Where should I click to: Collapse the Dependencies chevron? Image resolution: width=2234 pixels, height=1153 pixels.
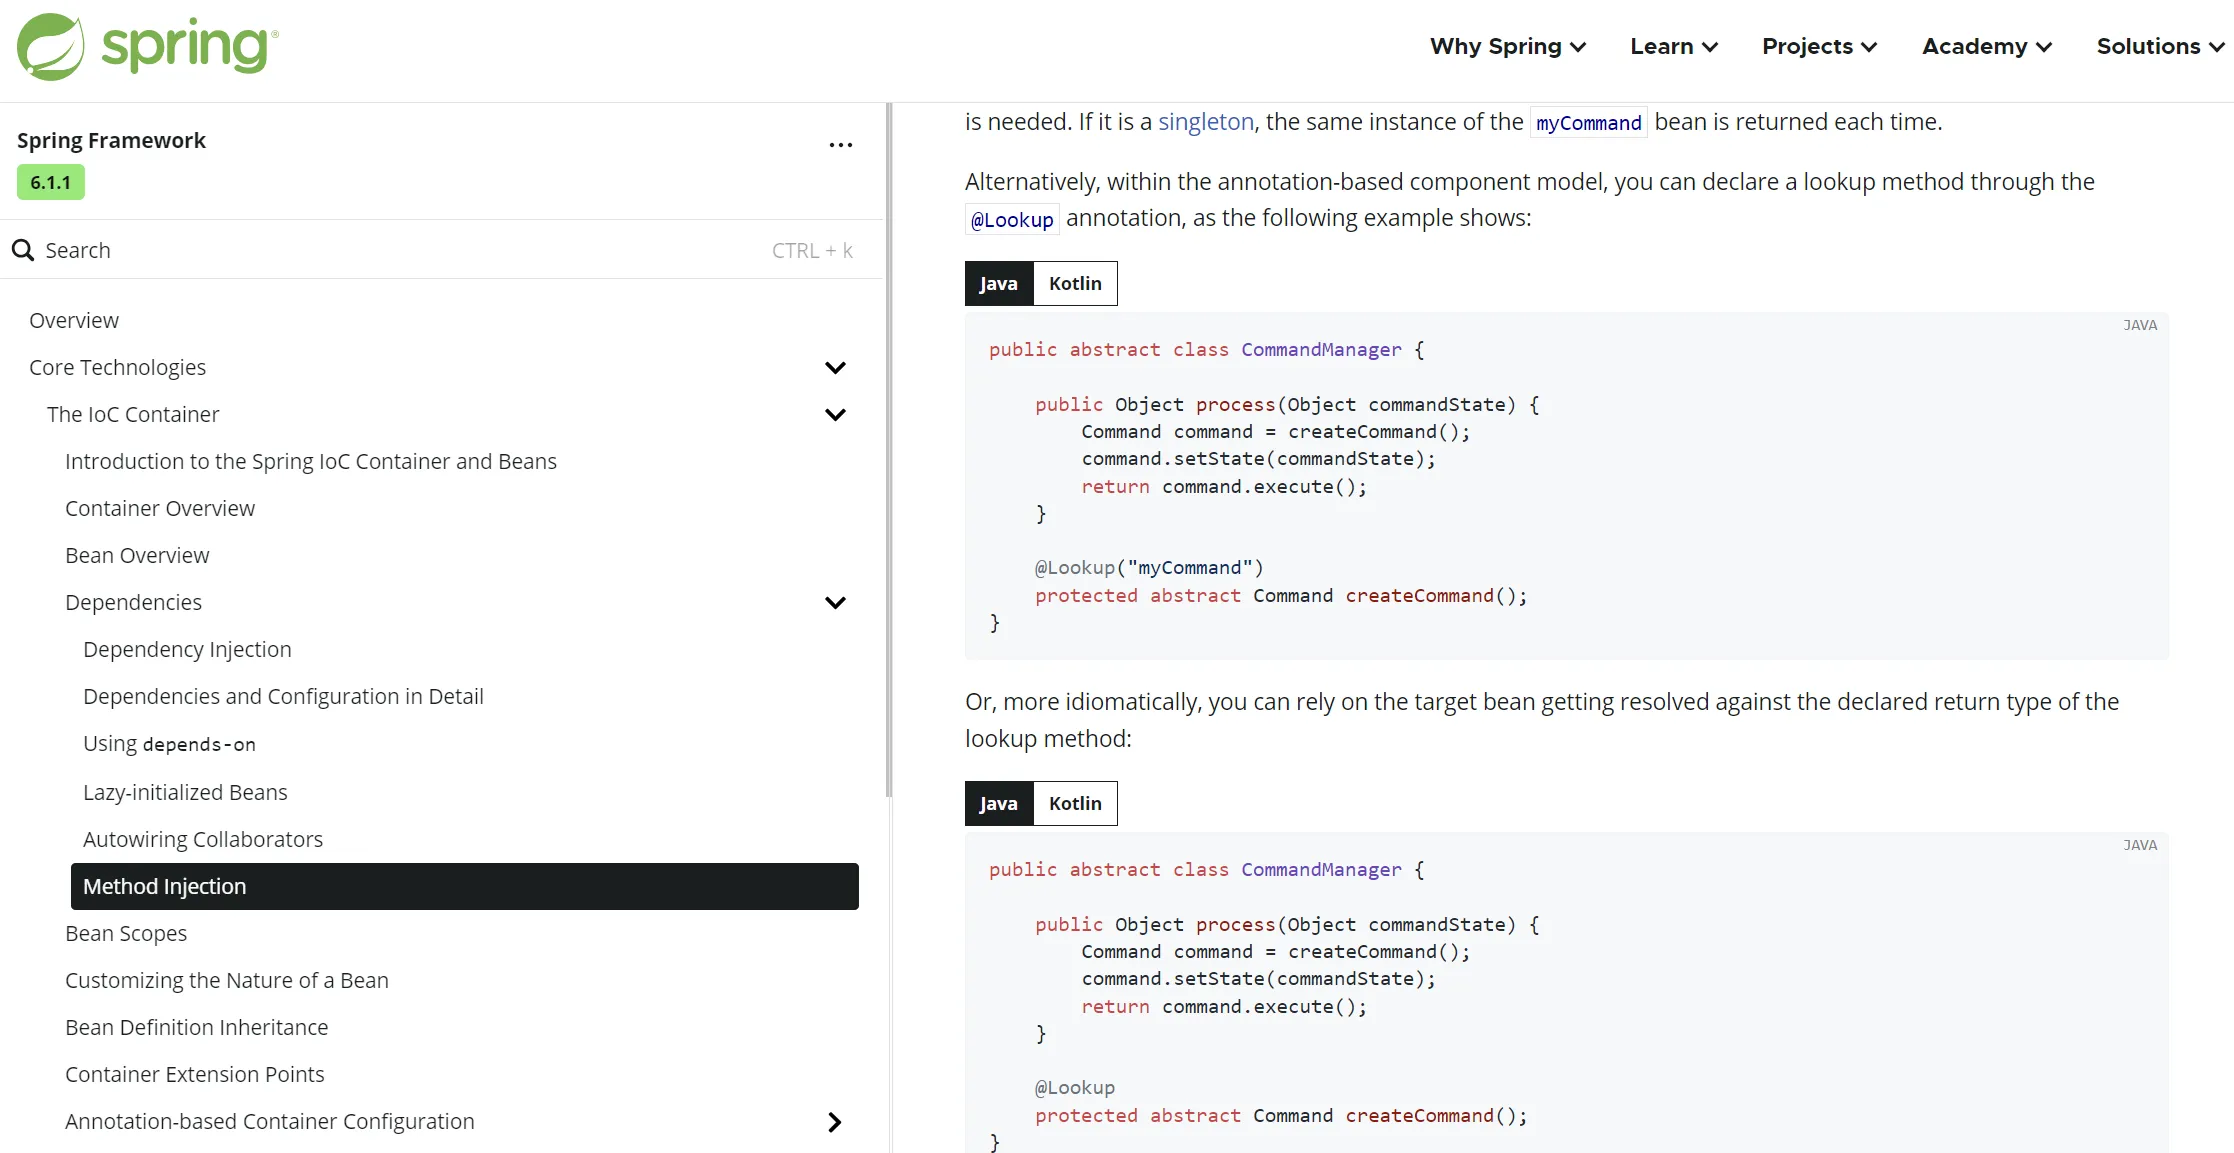coord(835,603)
